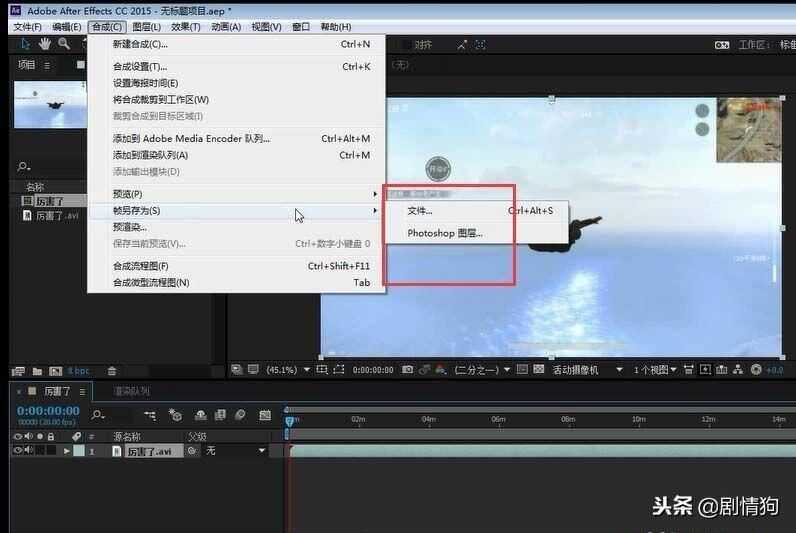Mute audio of 厉害了.avi layer
Viewport: 796px width, 533px height.
pyautogui.click(x=28, y=451)
